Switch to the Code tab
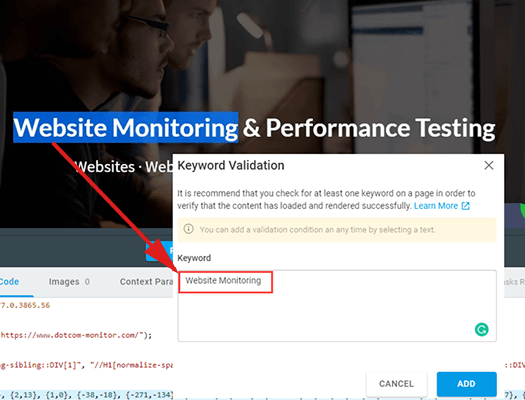The width and height of the screenshot is (525, 400). pyautogui.click(x=9, y=282)
